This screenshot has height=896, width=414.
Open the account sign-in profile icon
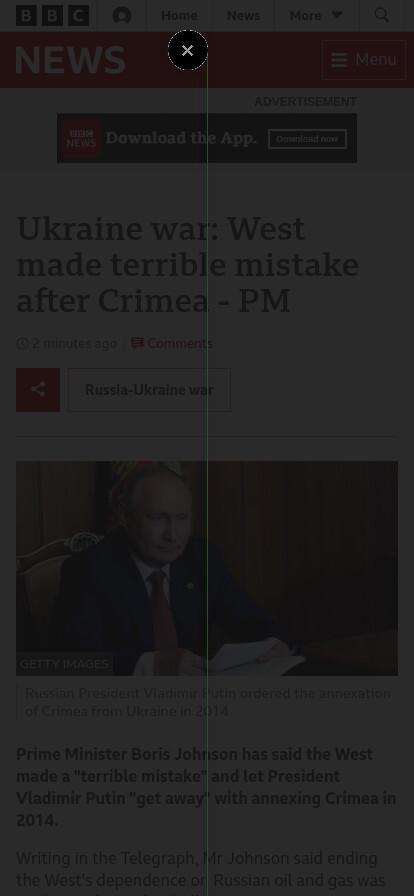122,15
